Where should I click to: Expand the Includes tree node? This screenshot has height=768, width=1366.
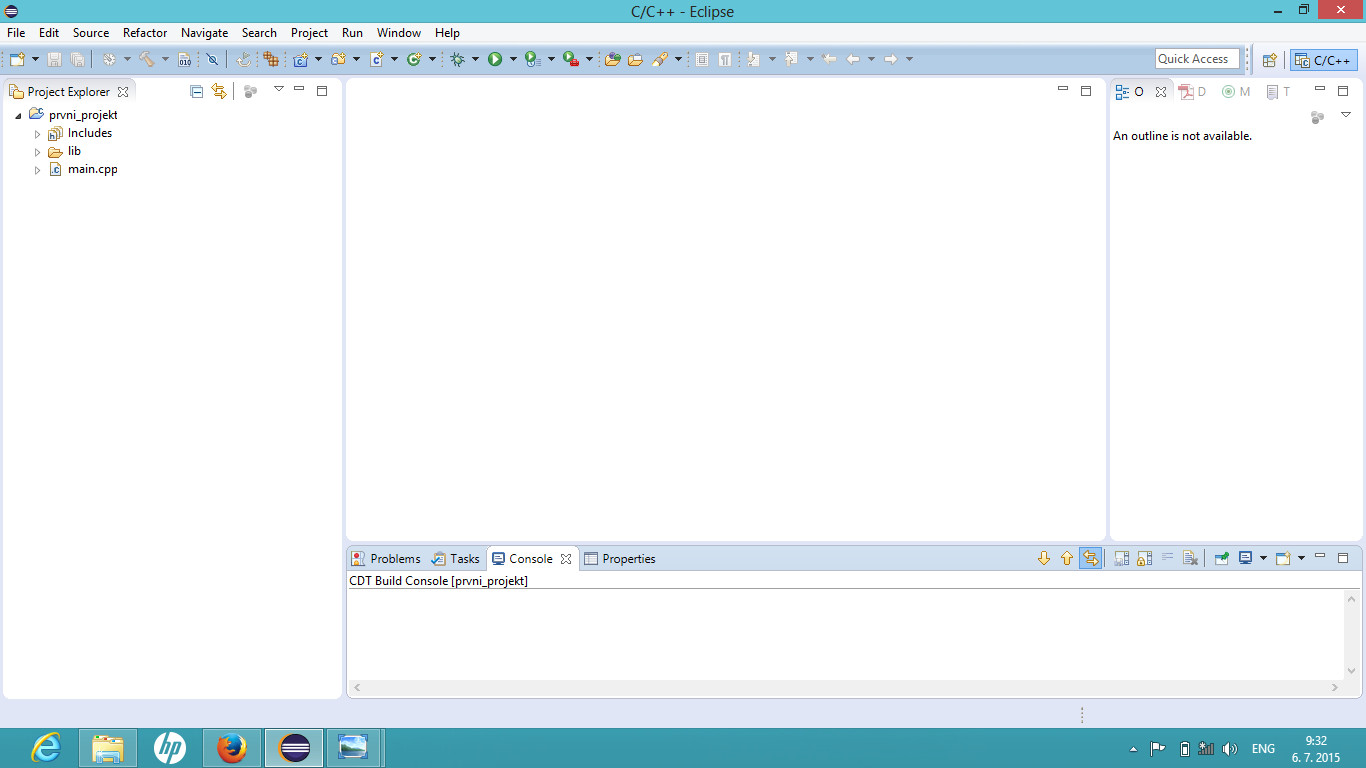coord(38,134)
